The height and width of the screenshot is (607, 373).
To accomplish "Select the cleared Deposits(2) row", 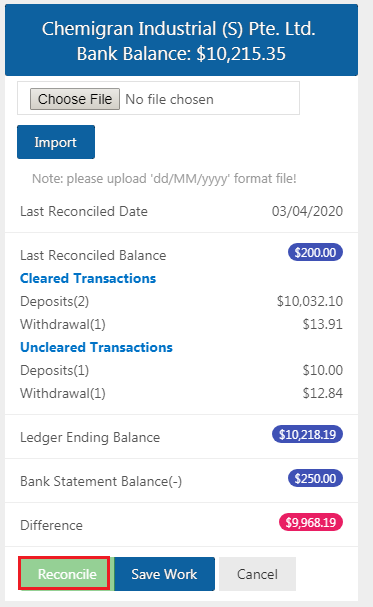I will (x=181, y=301).
